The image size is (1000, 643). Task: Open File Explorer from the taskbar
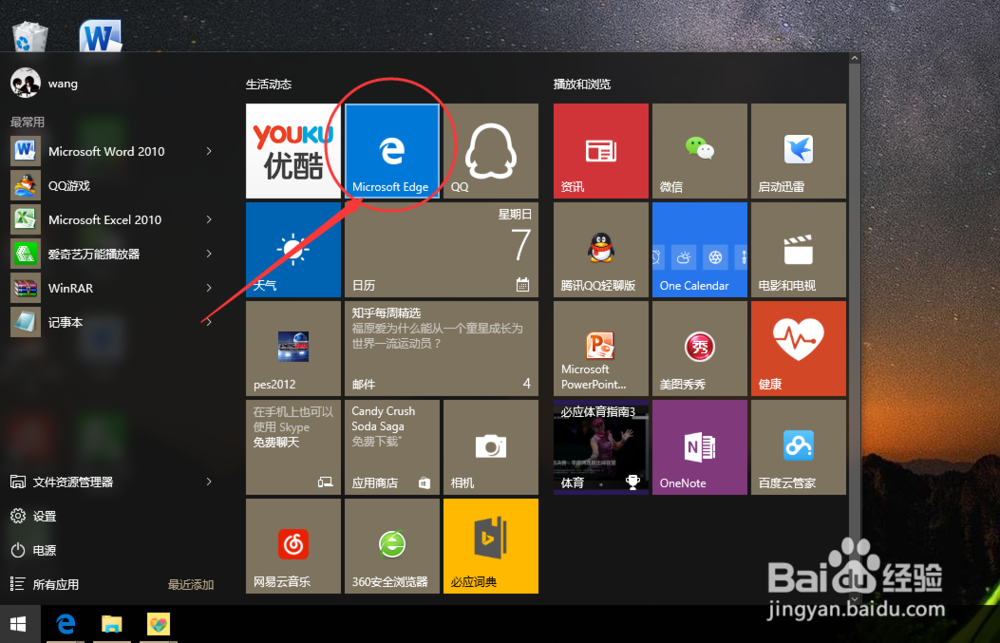coord(112,624)
